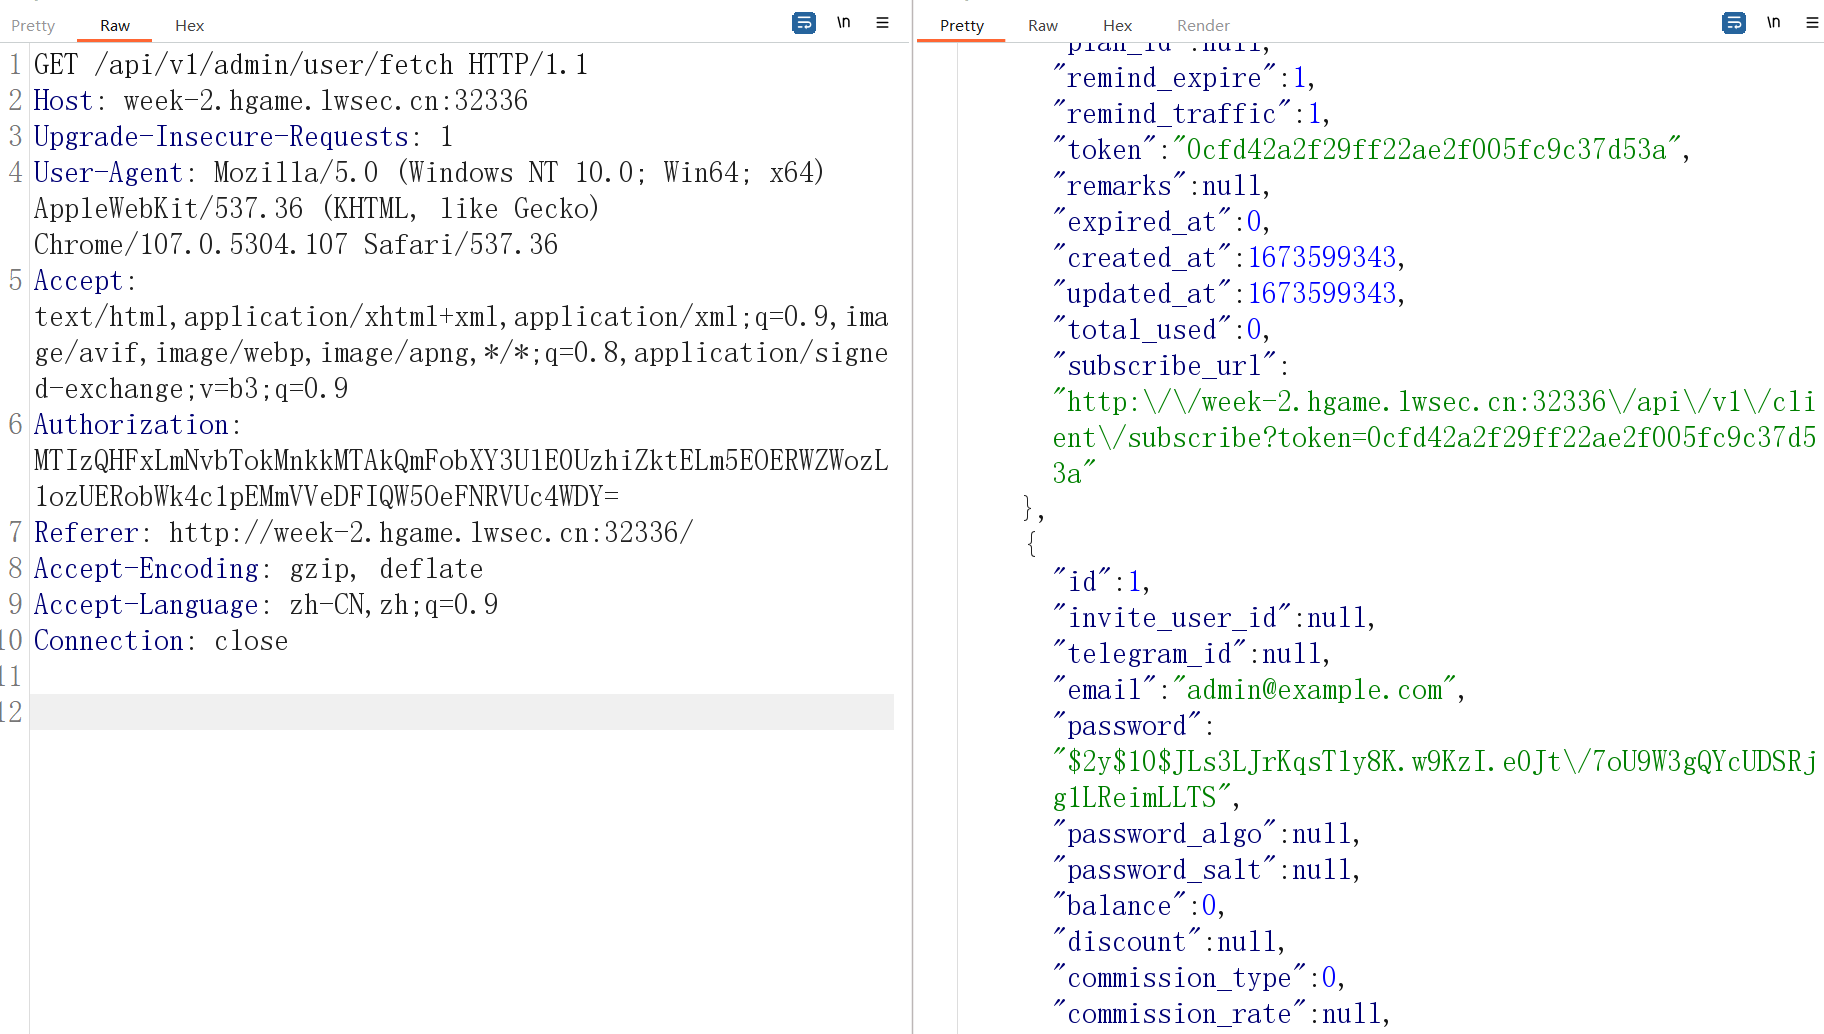Click the base64 Authorization value starting MTIzQHFx

tap(461, 479)
